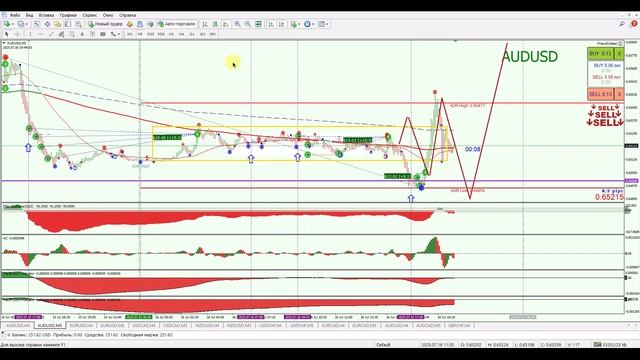Screen dimensions: 640x360
Task: Expand the arrows objects dropdown
Action: coord(118,34)
